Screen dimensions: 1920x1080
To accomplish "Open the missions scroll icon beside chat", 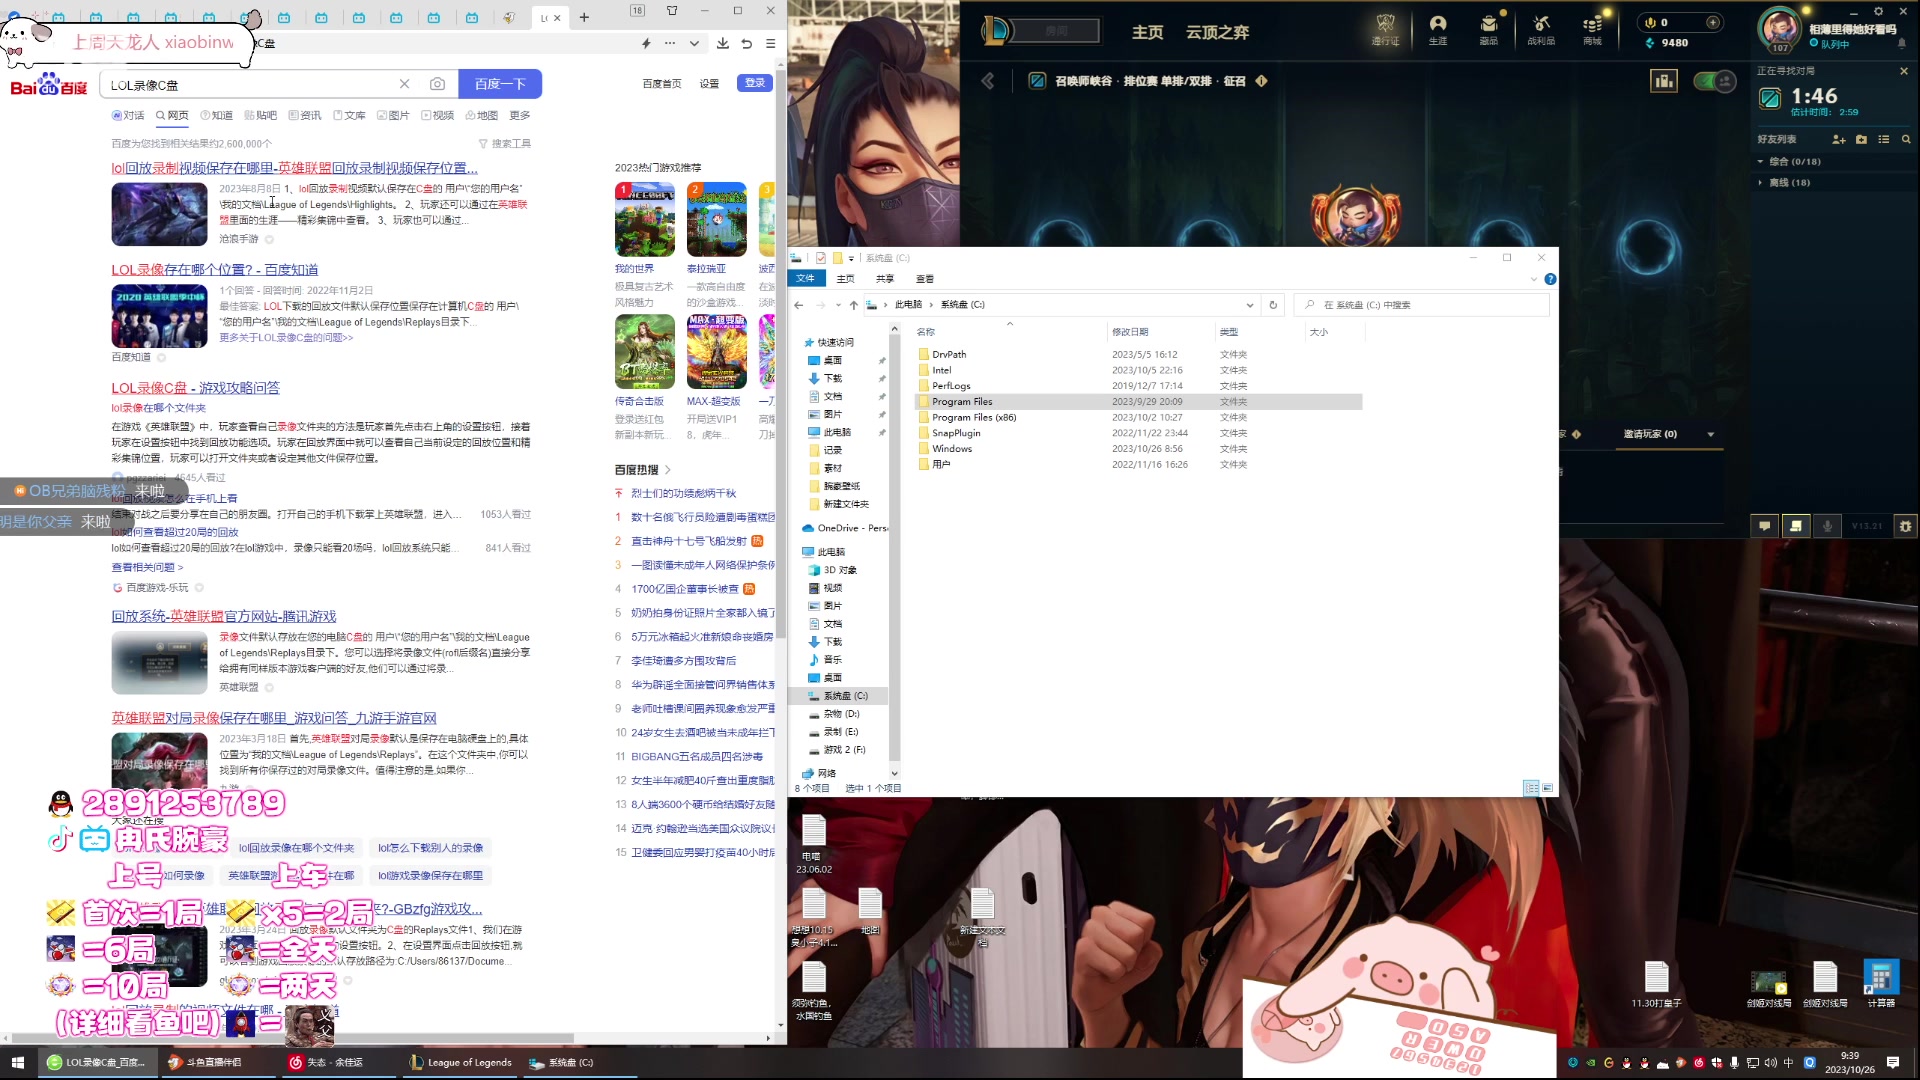I will pyautogui.click(x=1796, y=526).
